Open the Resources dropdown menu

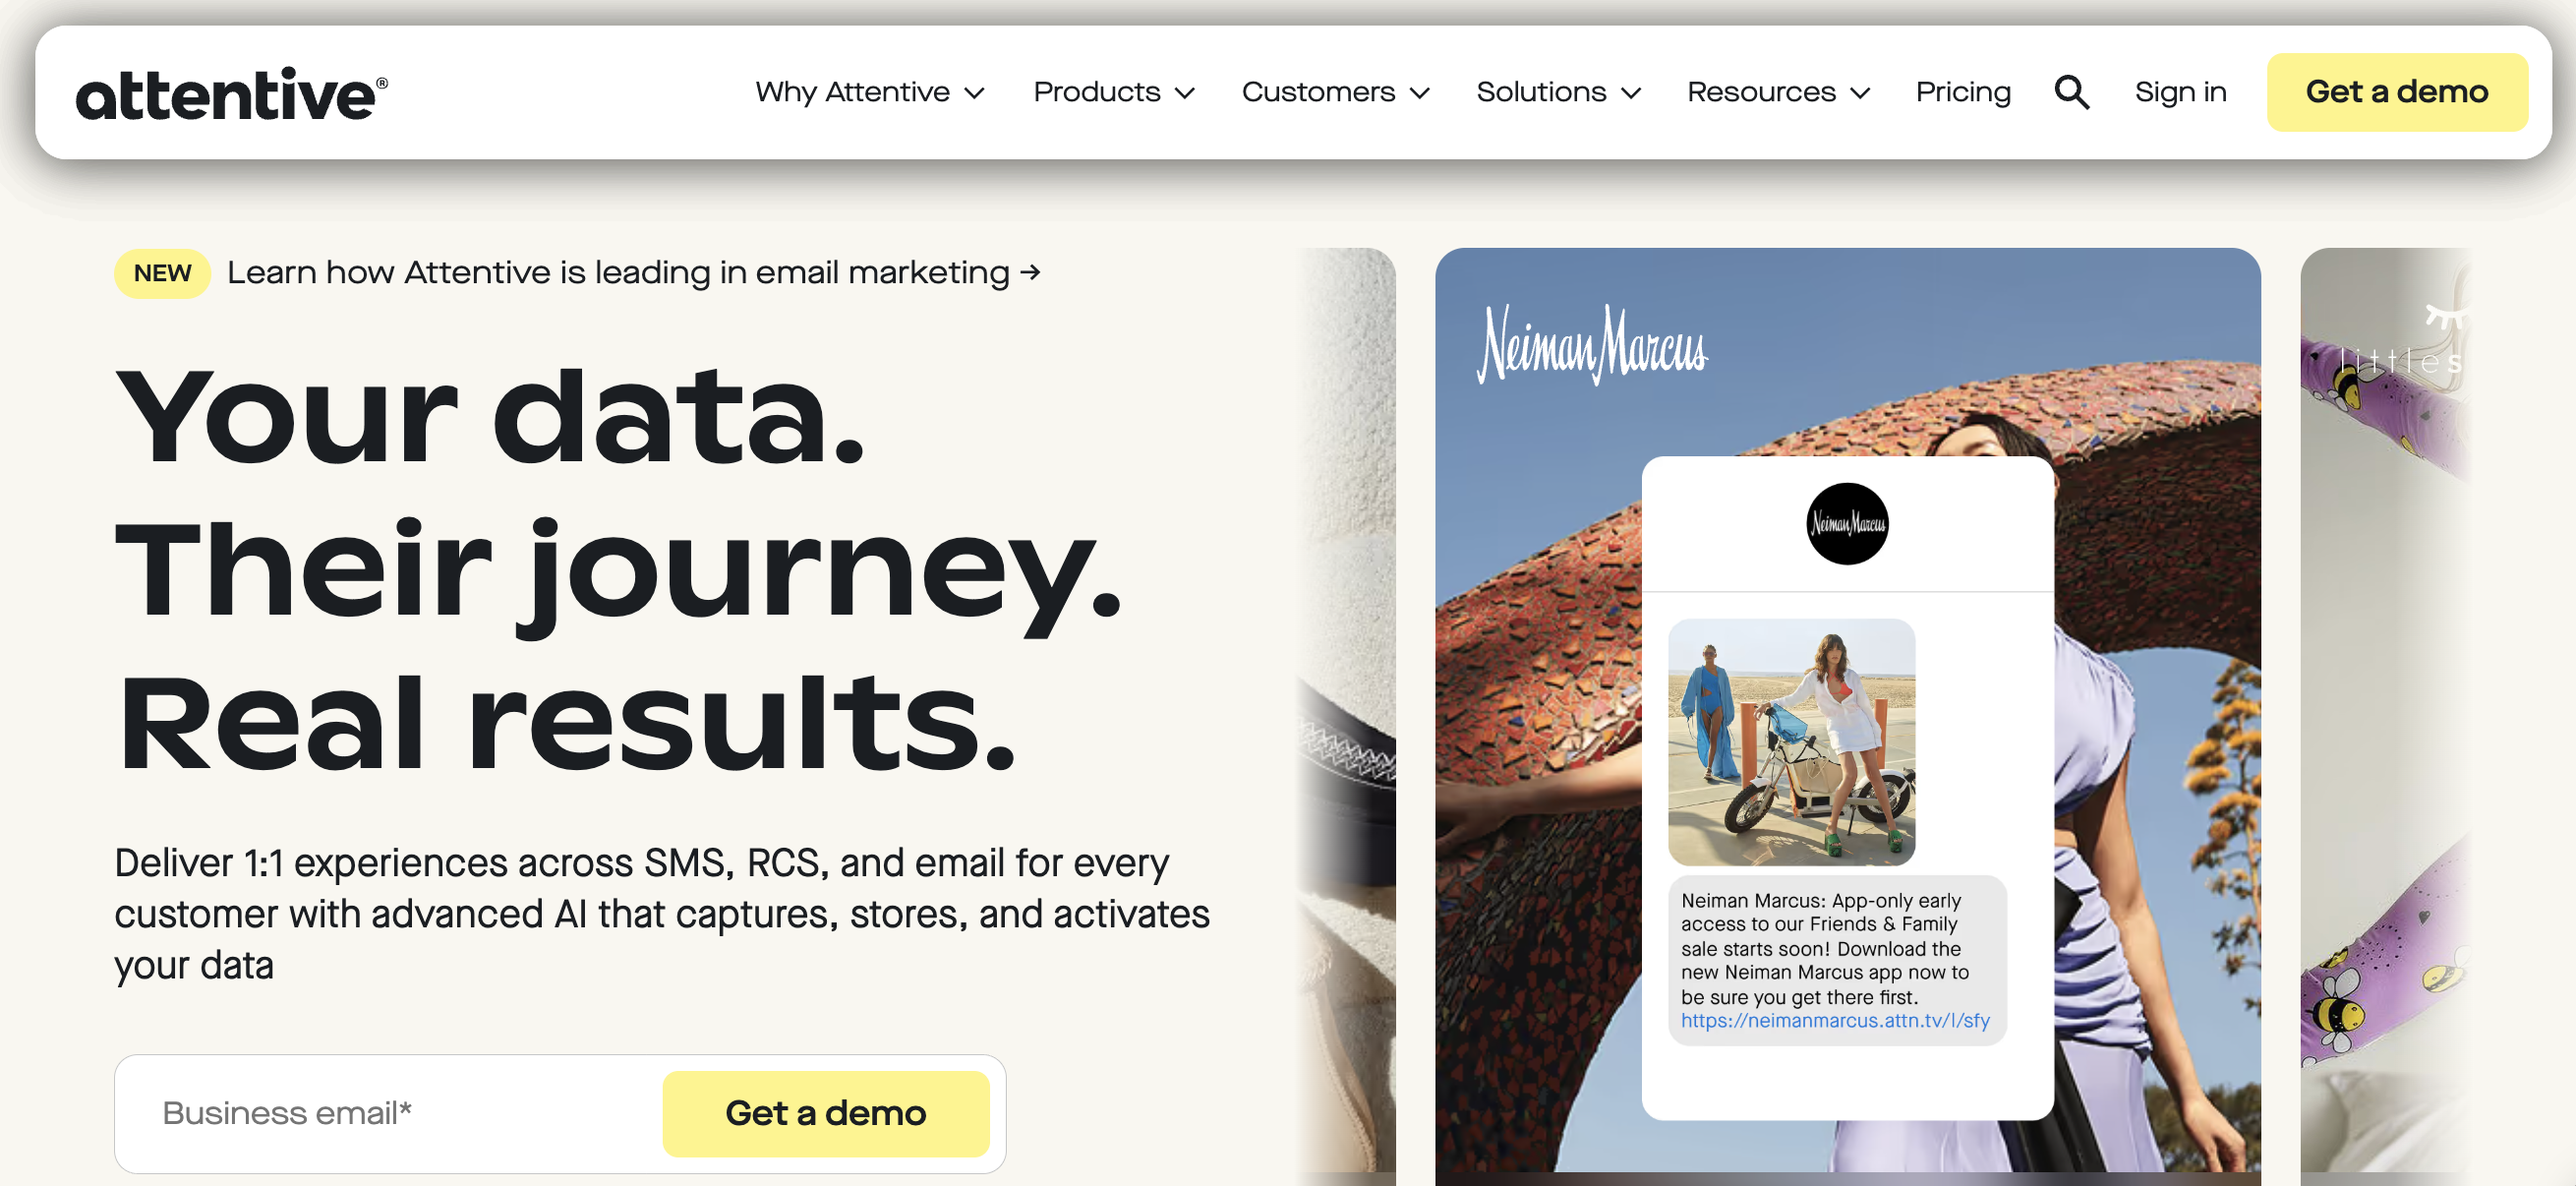tap(1778, 92)
